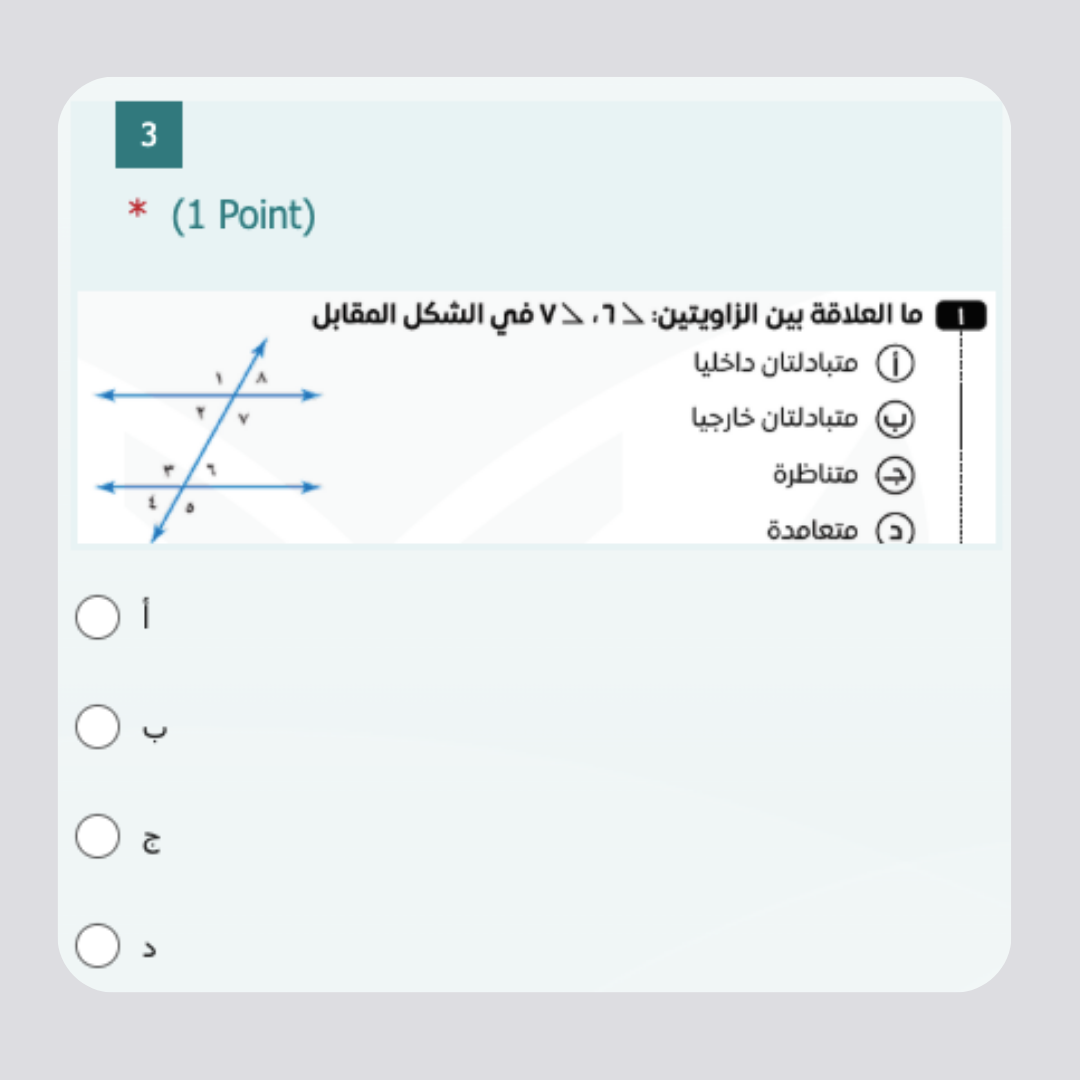Image resolution: width=1080 pixels, height=1080 pixels.
Task: Click the circled ج icon beside متناظرة
Action: point(895,475)
